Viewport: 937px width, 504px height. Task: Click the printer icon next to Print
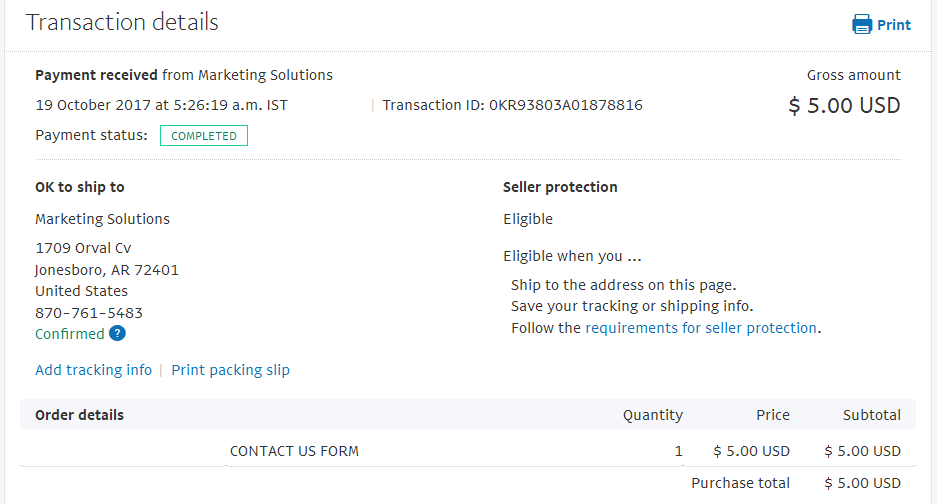[x=862, y=25]
